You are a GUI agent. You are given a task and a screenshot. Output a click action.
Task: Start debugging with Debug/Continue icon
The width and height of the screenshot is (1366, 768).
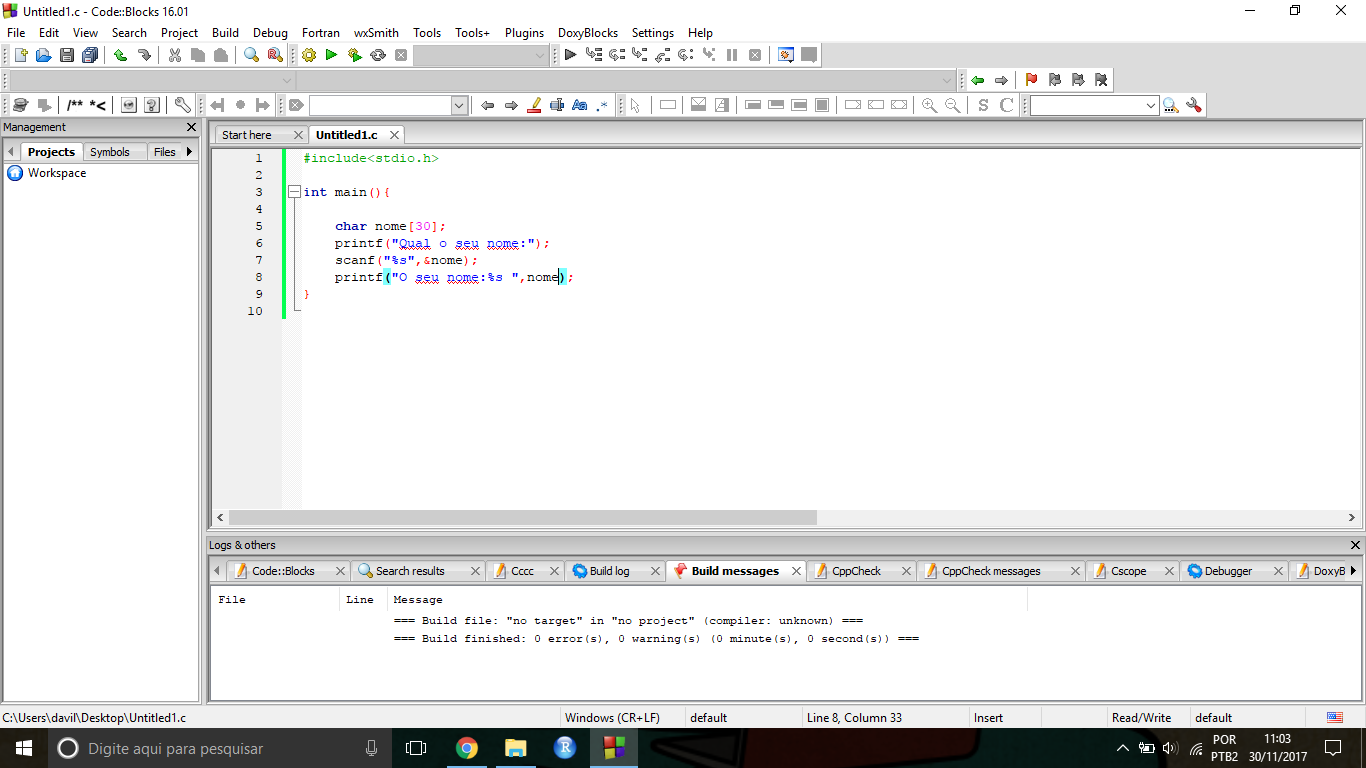click(x=570, y=55)
